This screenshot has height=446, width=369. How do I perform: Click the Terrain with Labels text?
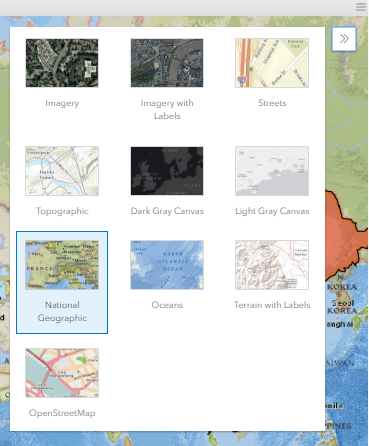point(272,305)
